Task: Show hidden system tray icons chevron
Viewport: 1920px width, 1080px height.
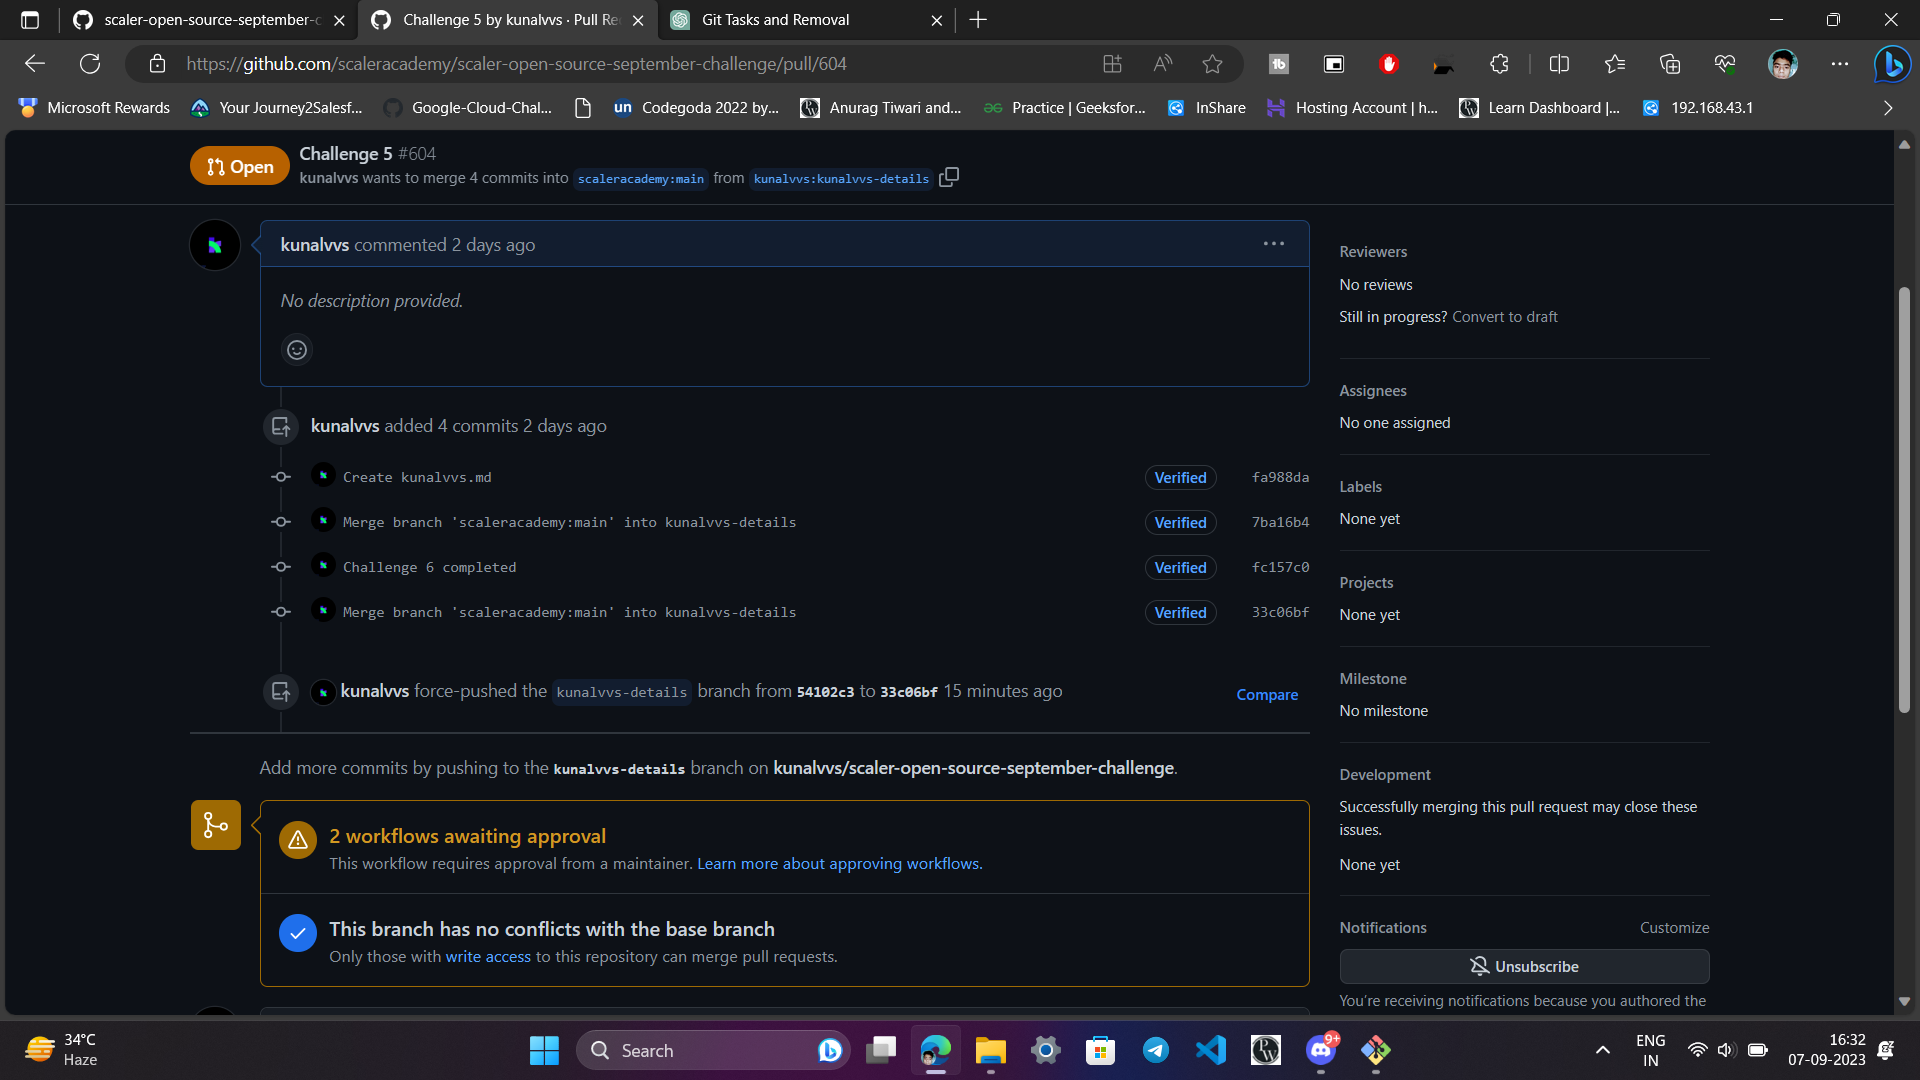Action: pyautogui.click(x=1602, y=1050)
